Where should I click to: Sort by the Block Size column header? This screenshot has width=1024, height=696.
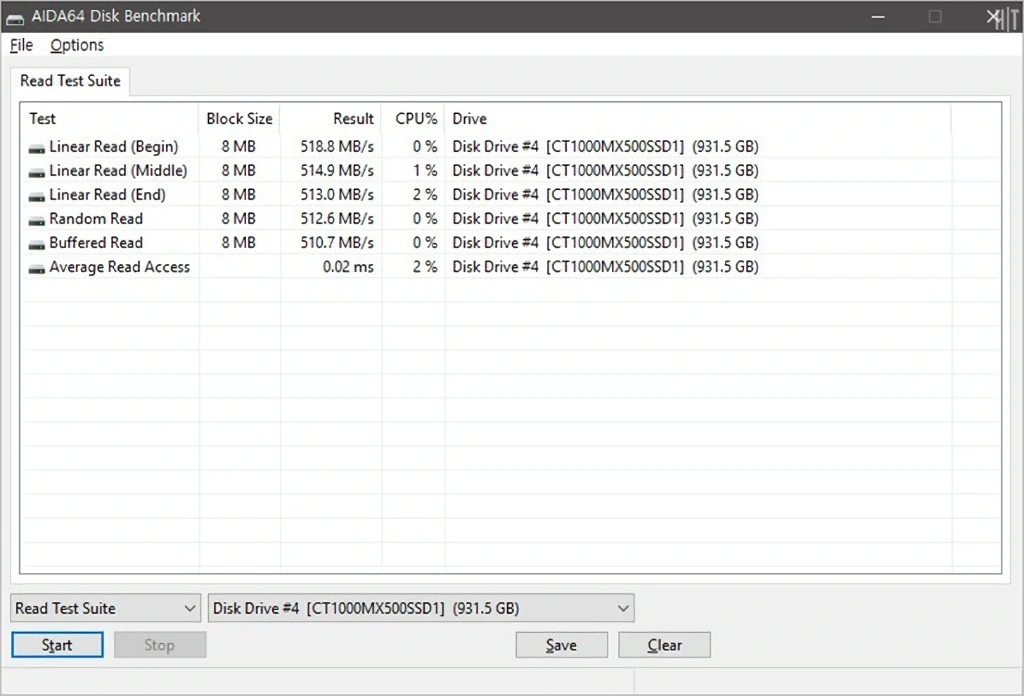(x=239, y=119)
